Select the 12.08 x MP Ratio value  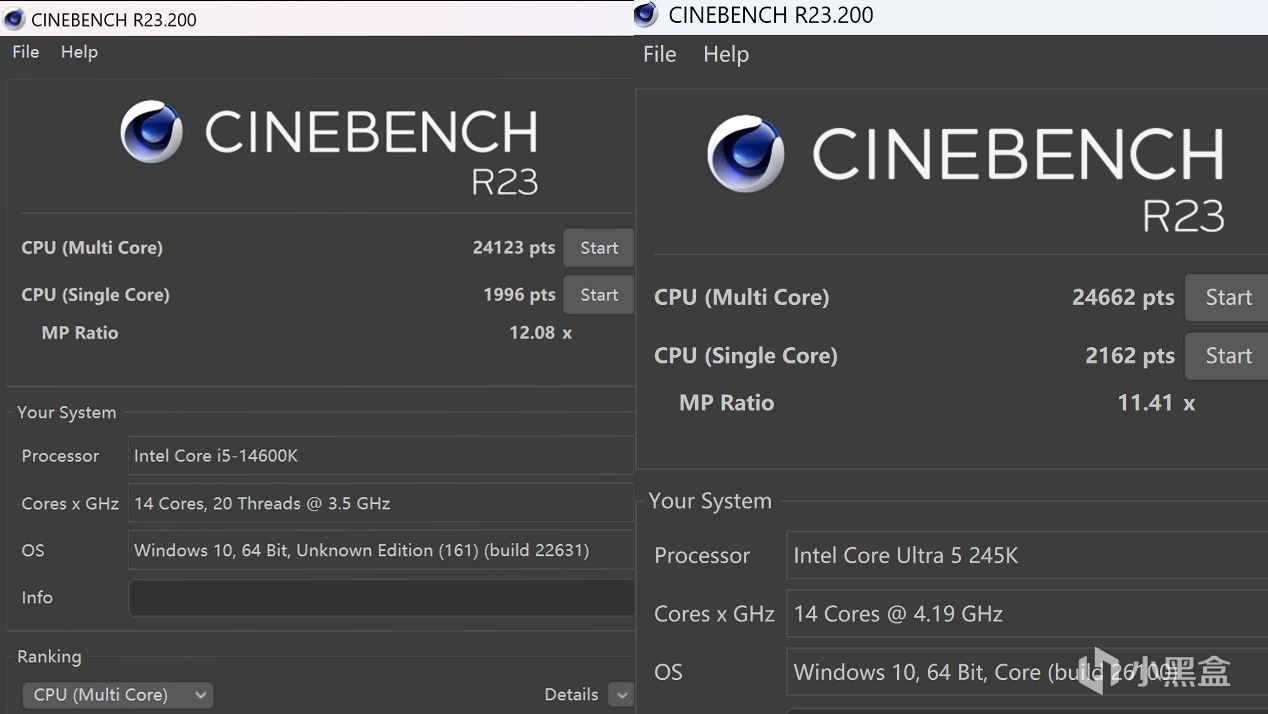540,333
